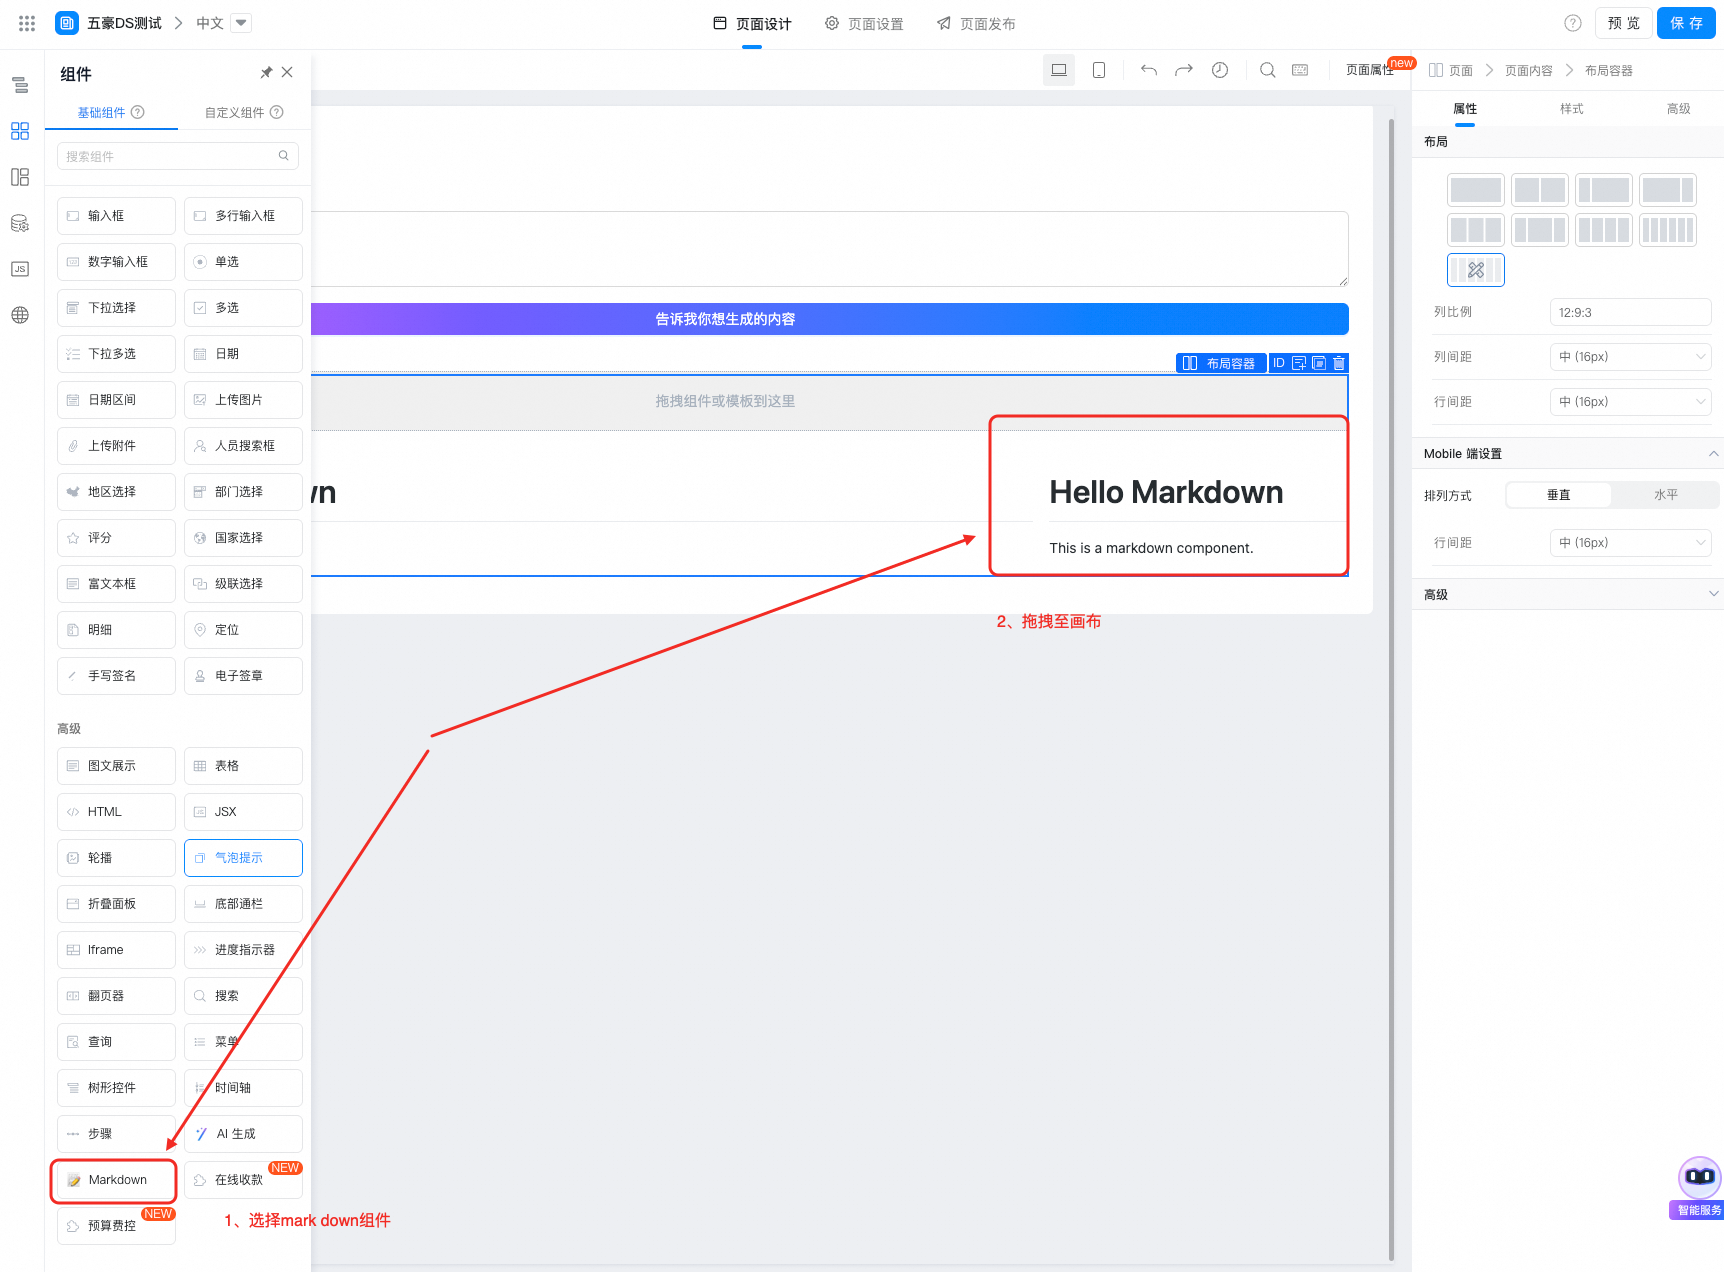This screenshot has width=1724, height=1272.
Task: Switch to the 样式 tab
Action: pyautogui.click(x=1571, y=109)
